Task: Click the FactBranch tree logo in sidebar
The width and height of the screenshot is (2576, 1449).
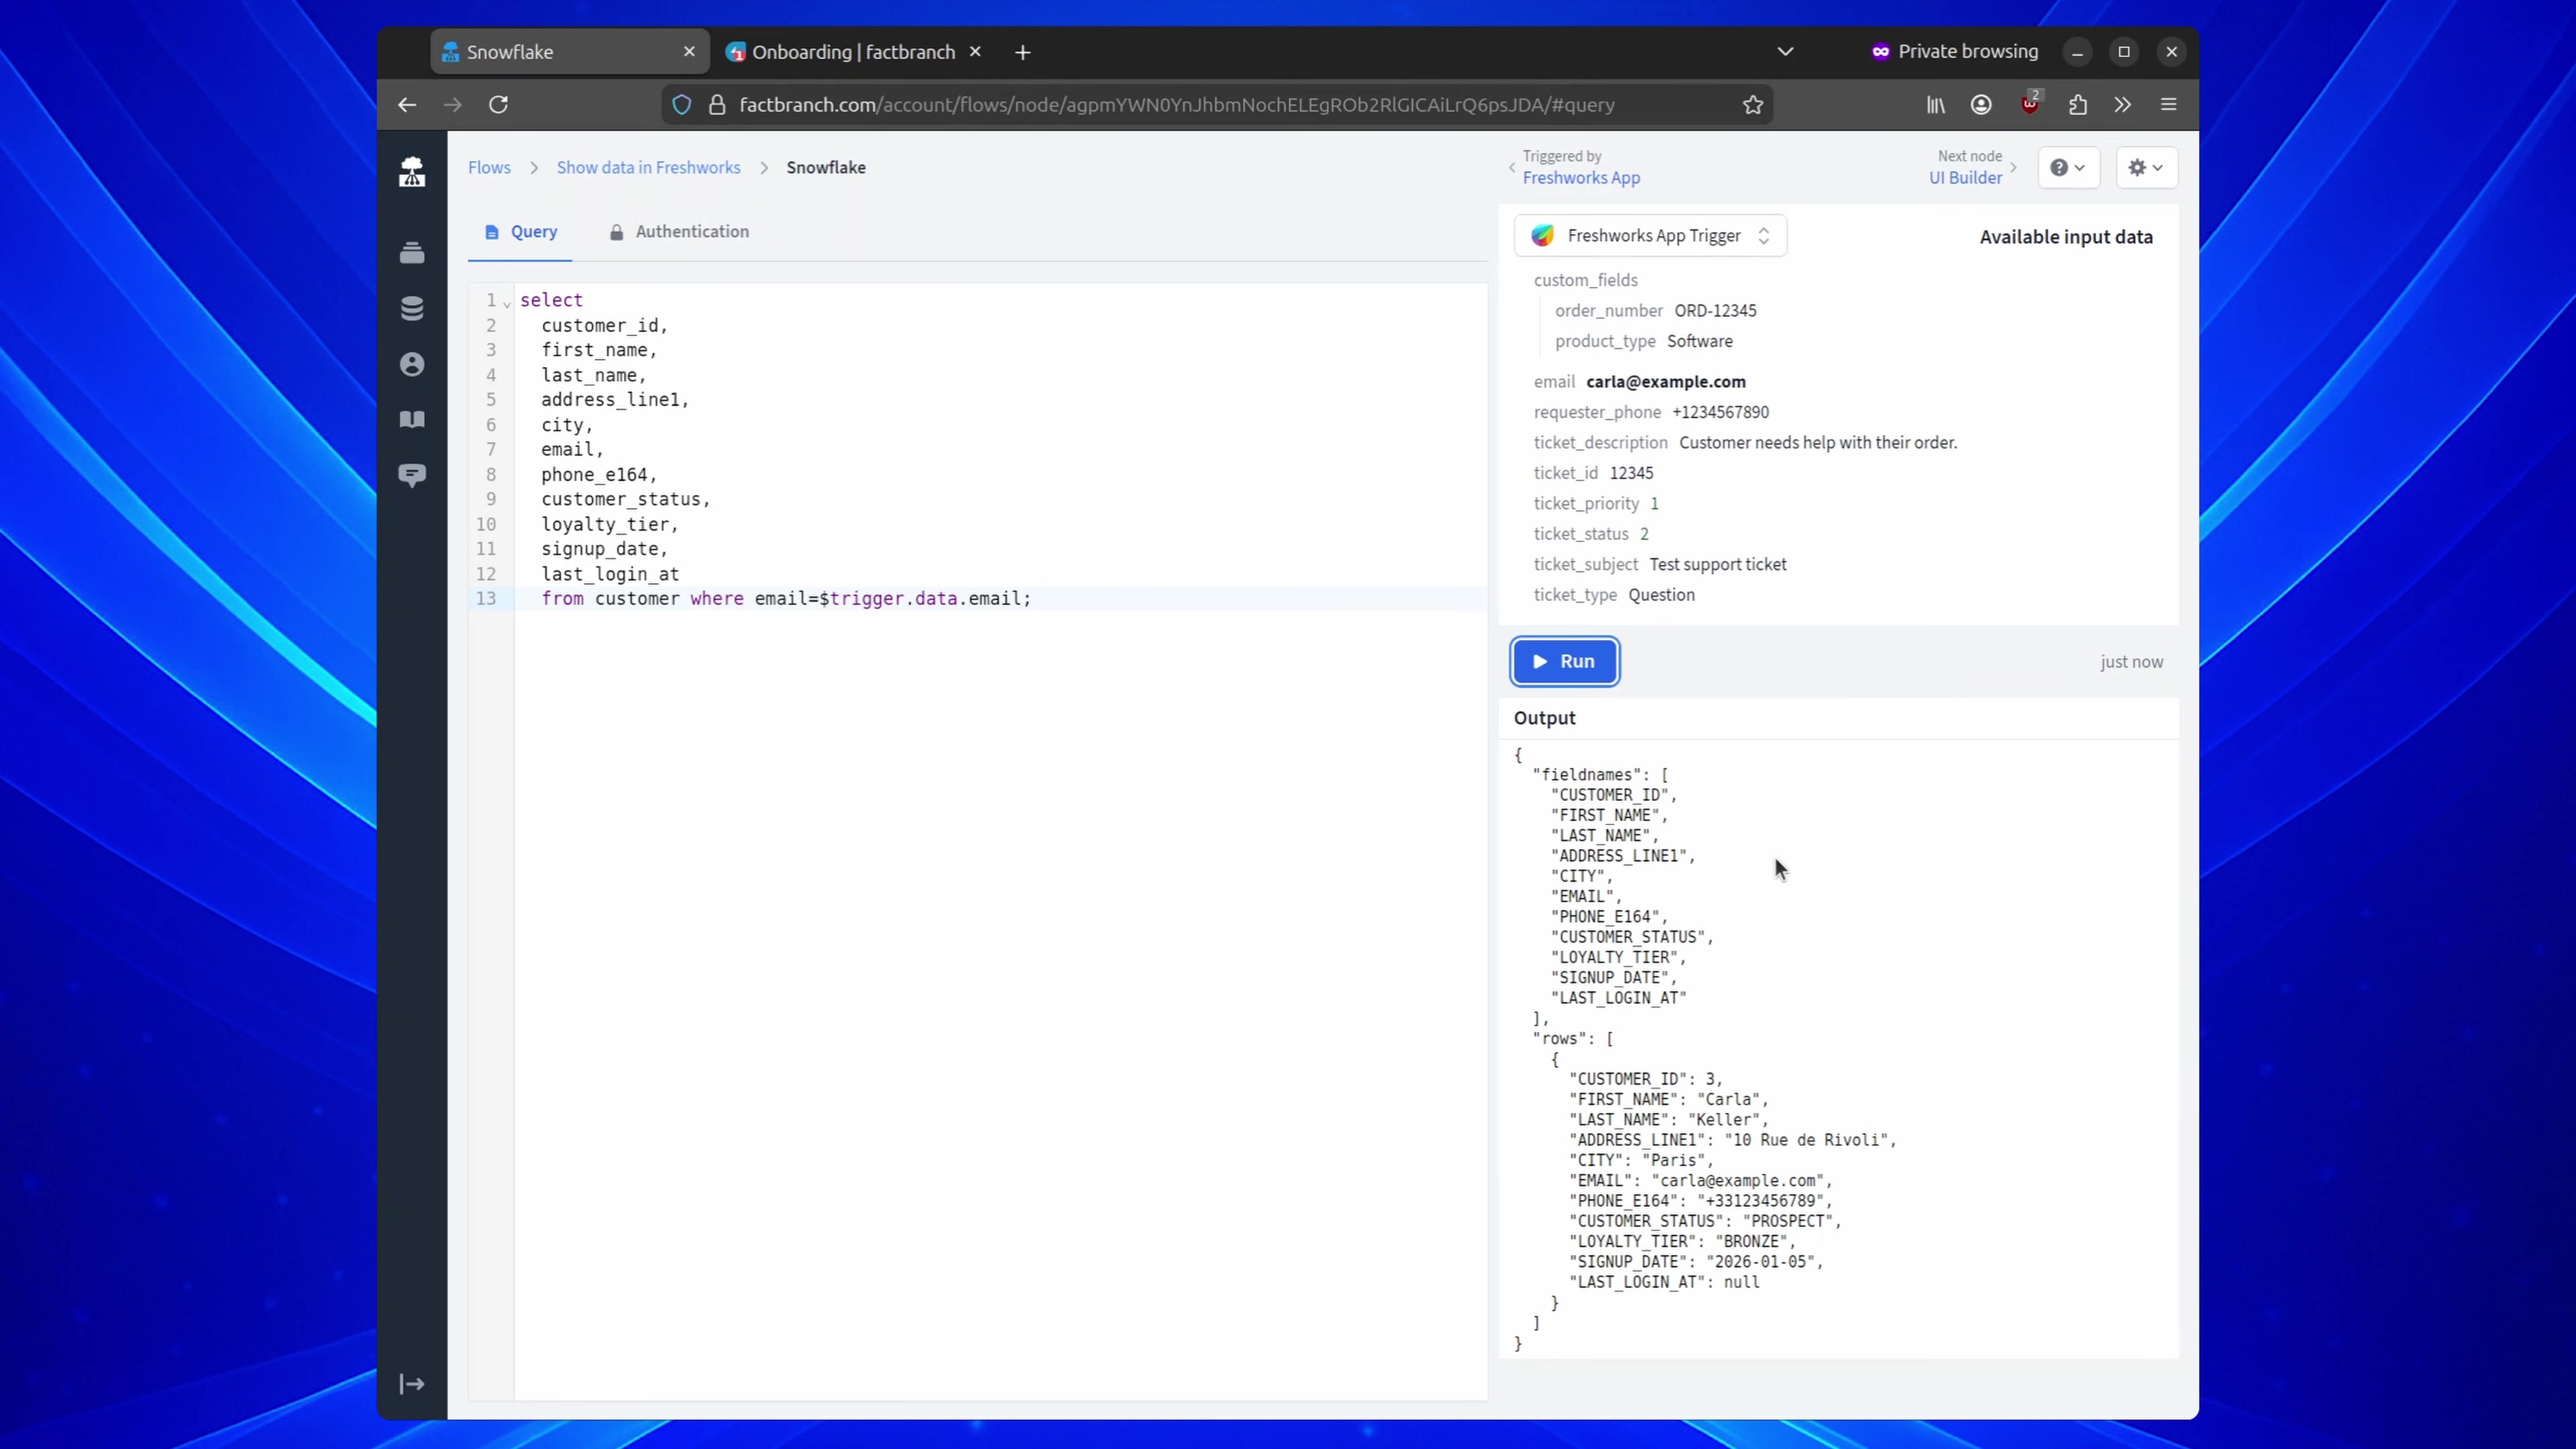Action: pos(412,171)
